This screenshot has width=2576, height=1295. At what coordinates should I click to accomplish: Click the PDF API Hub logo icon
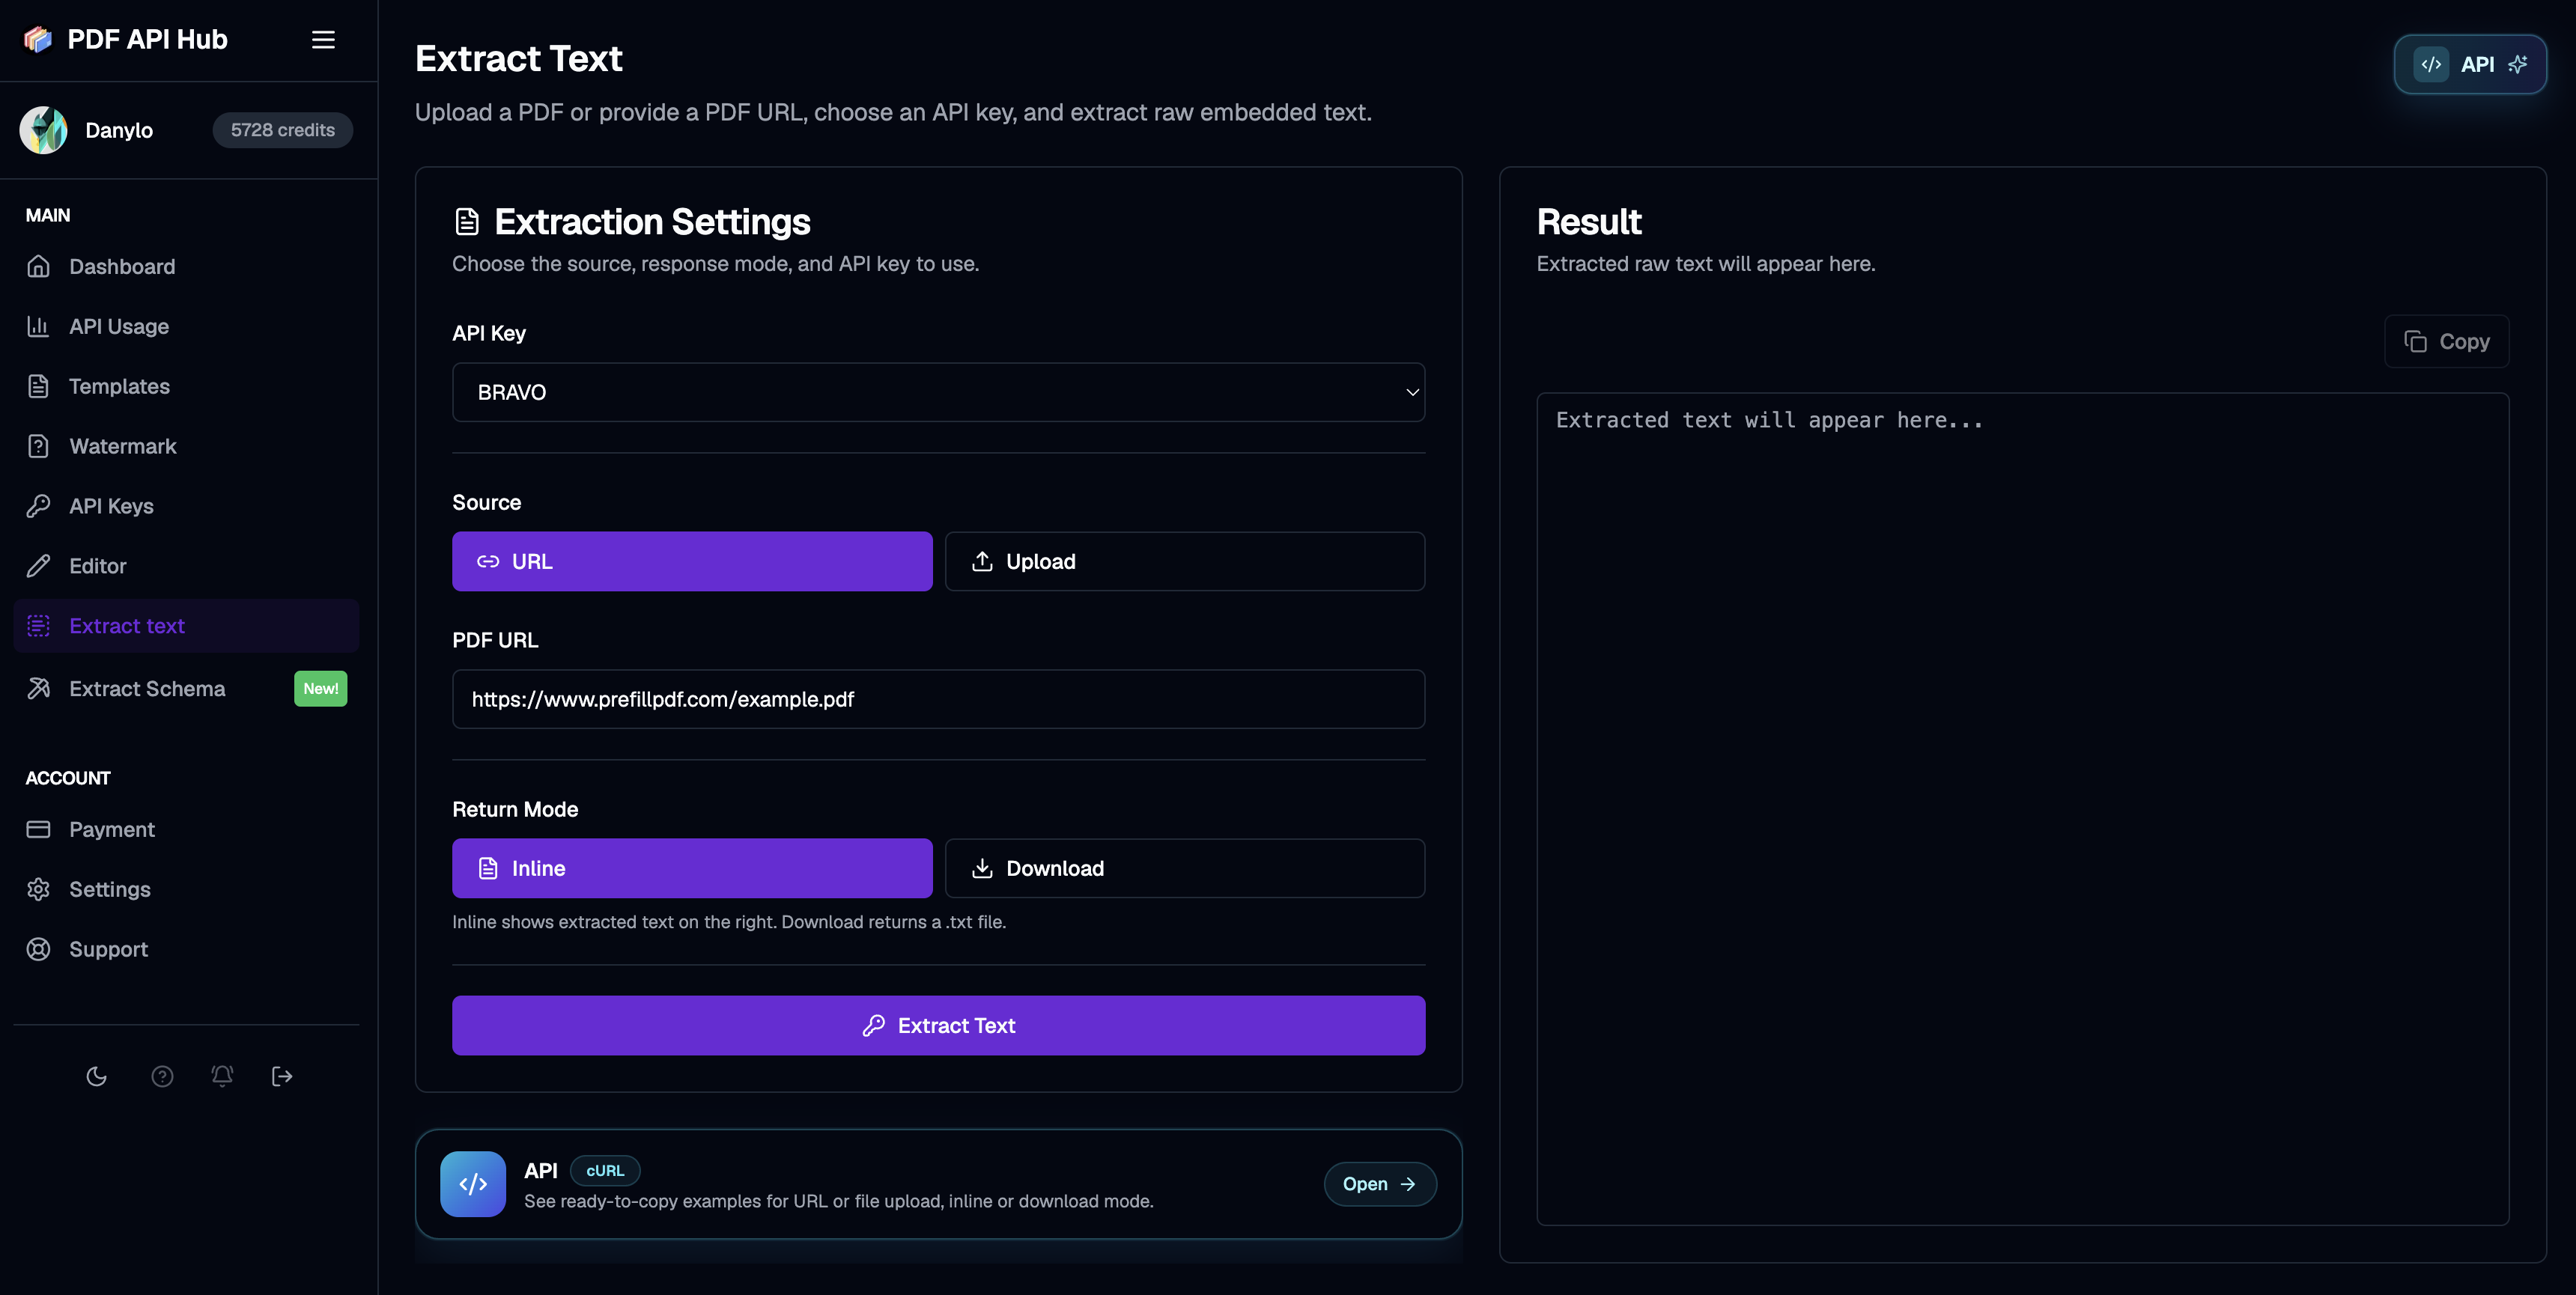coord(38,39)
